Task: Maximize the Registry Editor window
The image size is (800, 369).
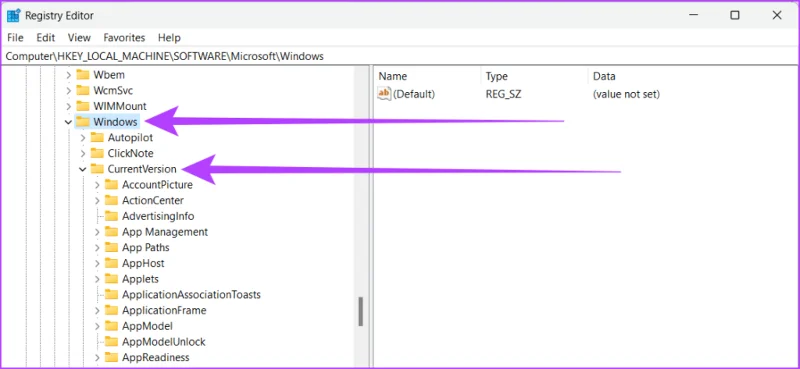Action: pyautogui.click(x=735, y=15)
